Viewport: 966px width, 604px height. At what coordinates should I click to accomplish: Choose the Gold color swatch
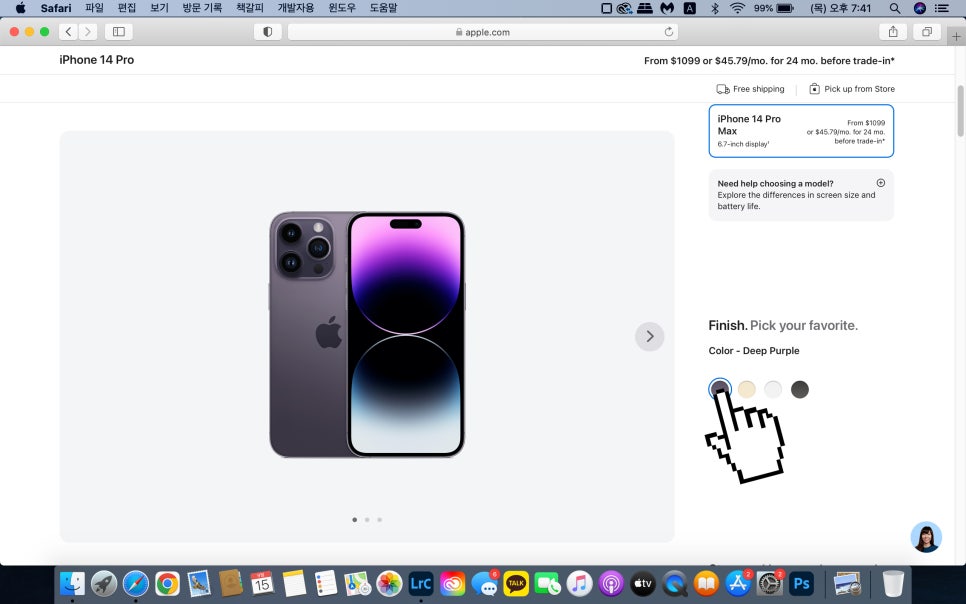[x=747, y=389]
